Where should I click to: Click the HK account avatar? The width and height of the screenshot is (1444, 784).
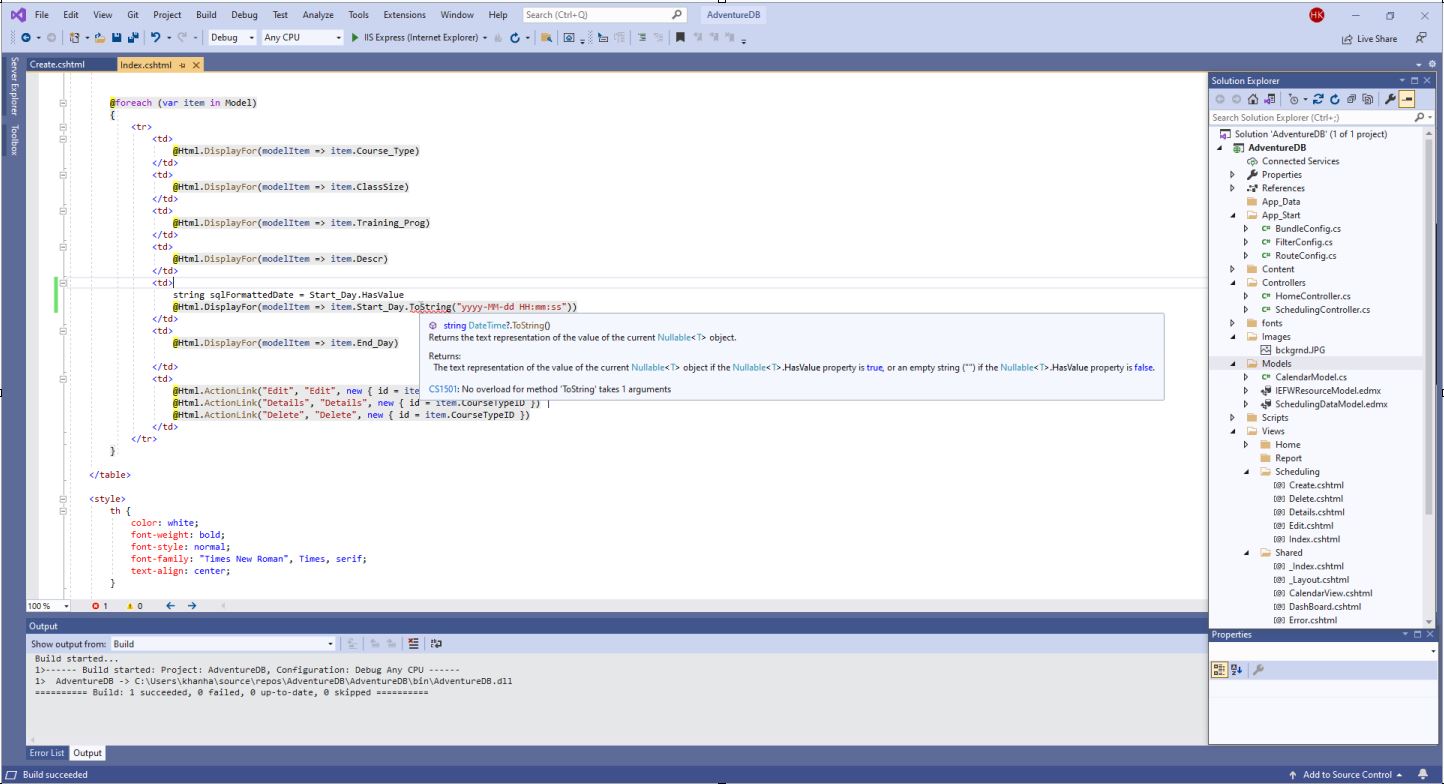[1316, 15]
